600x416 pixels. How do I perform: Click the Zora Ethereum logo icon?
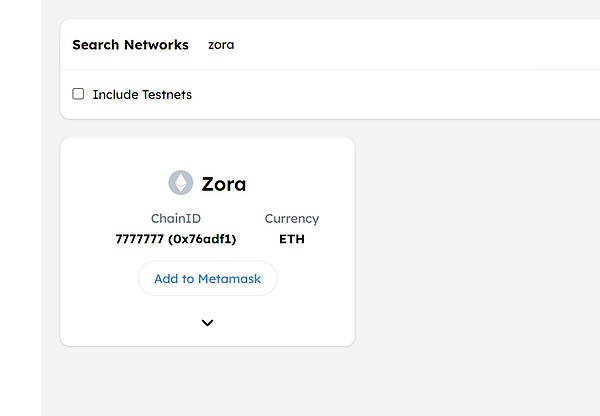click(180, 183)
